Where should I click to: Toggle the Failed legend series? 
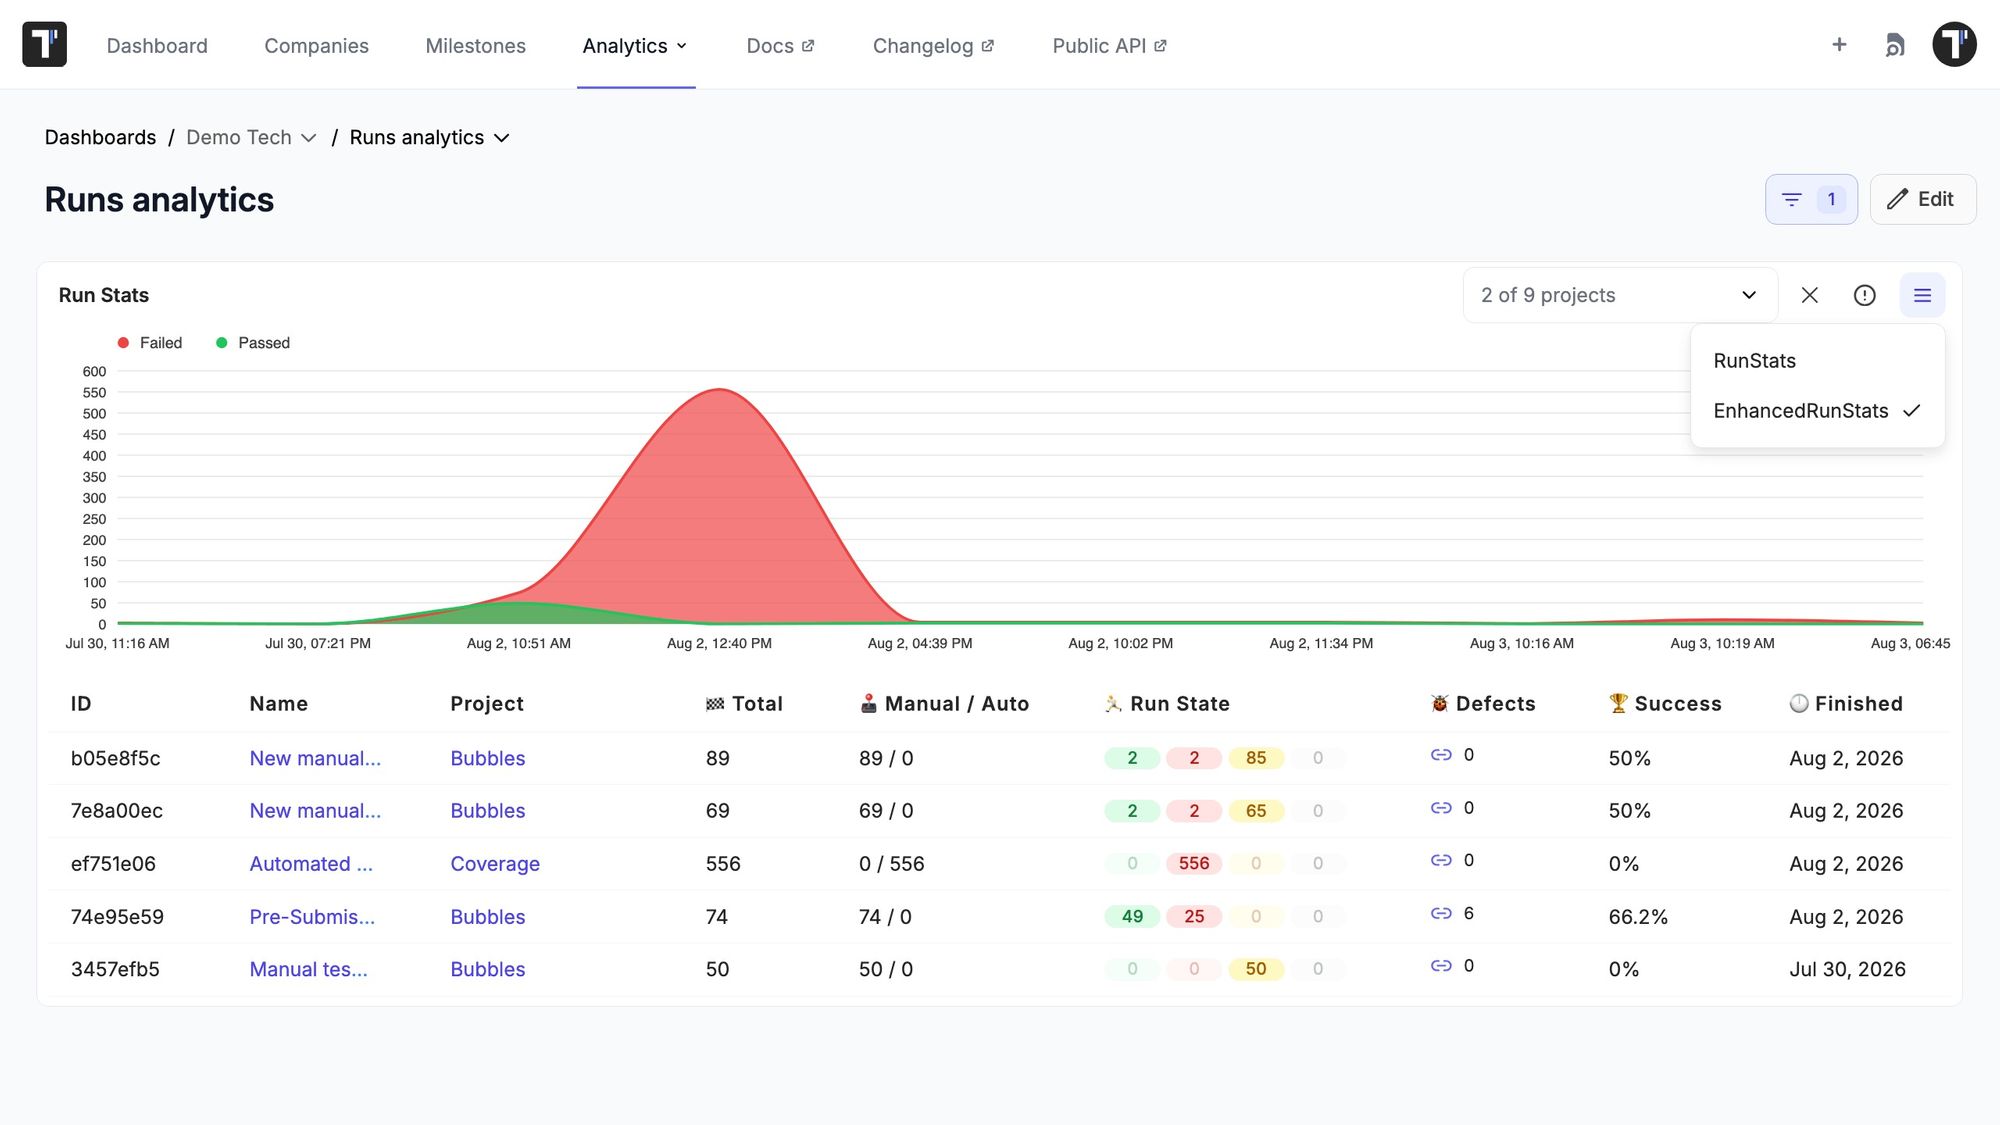coord(150,343)
